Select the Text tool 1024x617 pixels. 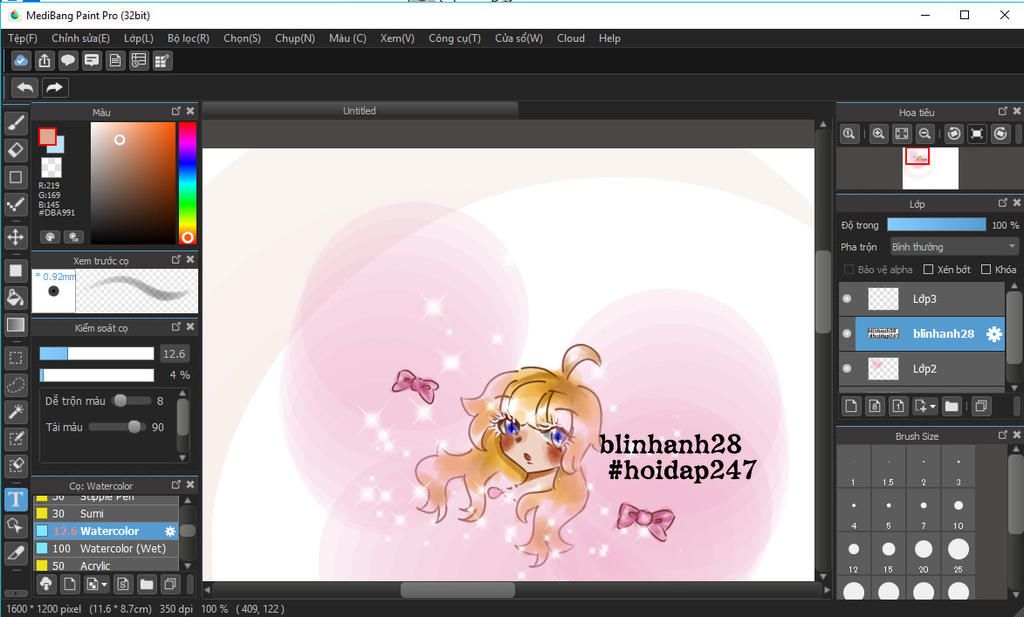click(x=16, y=499)
